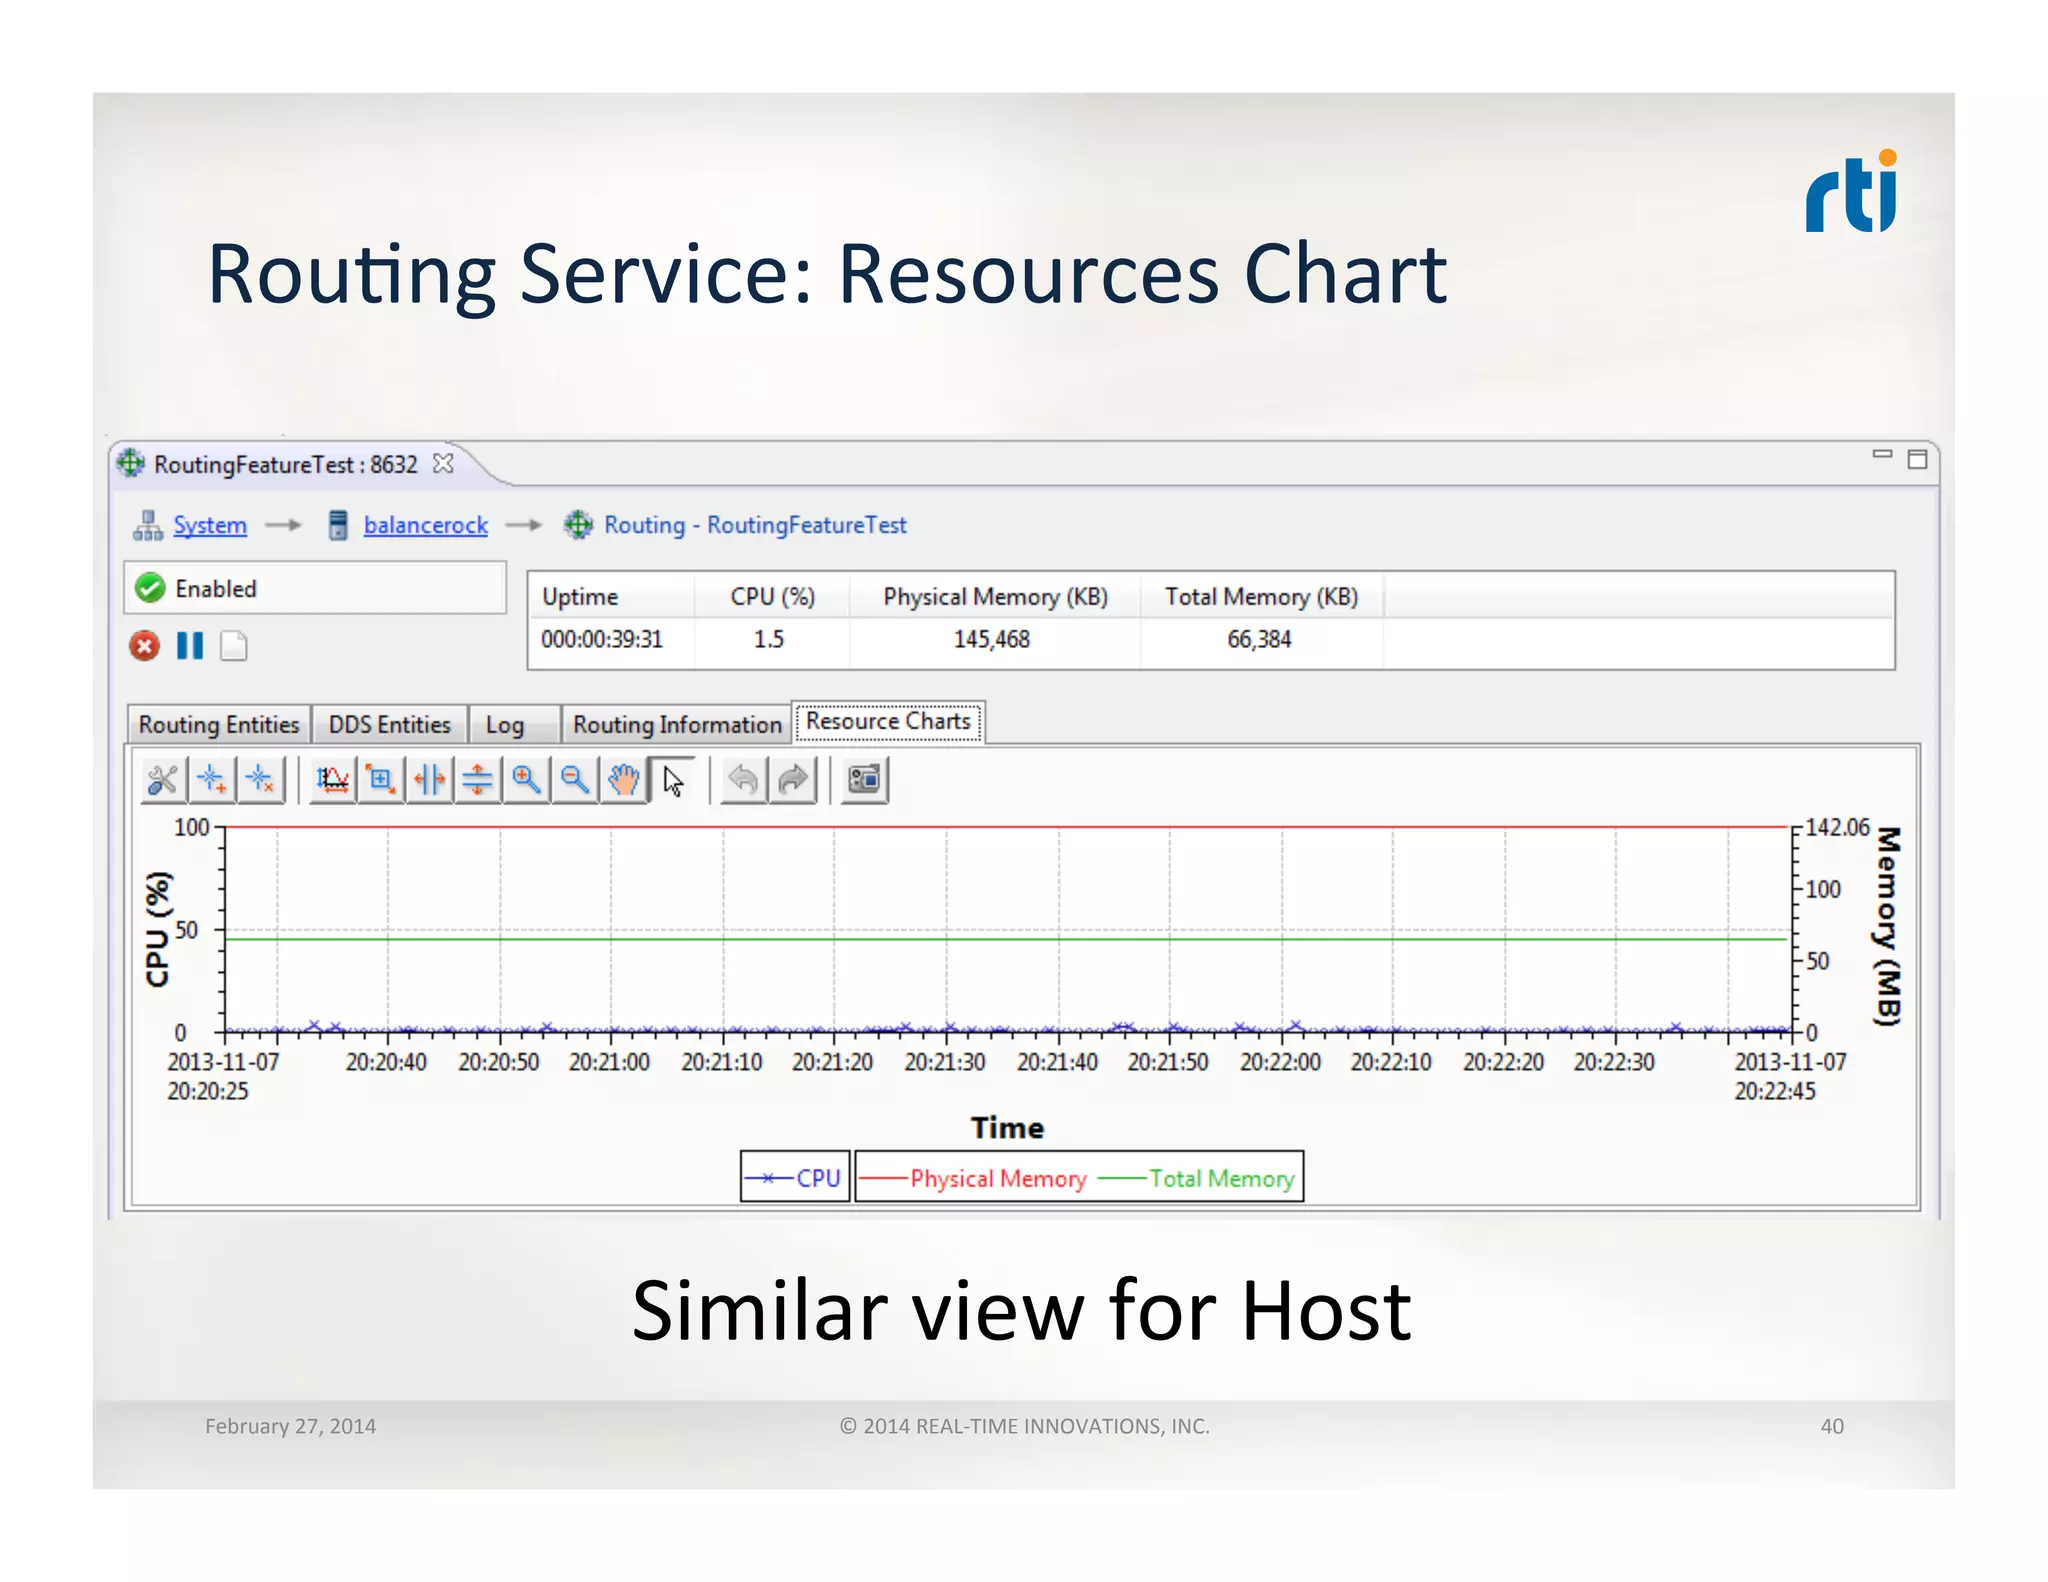
Task: Click the Routing service breadcrumb icon
Action: [578, 525]
